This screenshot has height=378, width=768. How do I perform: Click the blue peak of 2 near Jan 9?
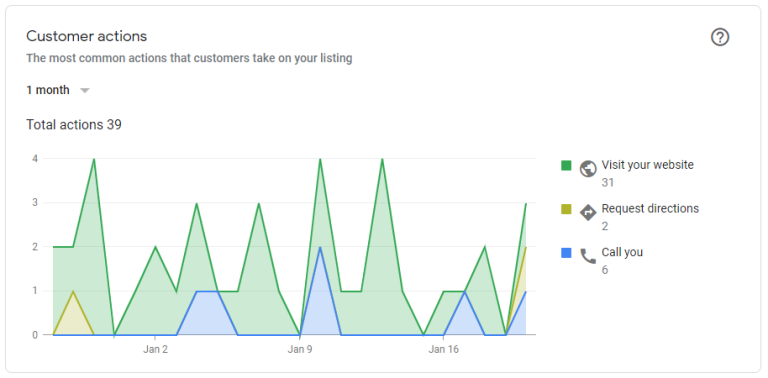point(320,247)
